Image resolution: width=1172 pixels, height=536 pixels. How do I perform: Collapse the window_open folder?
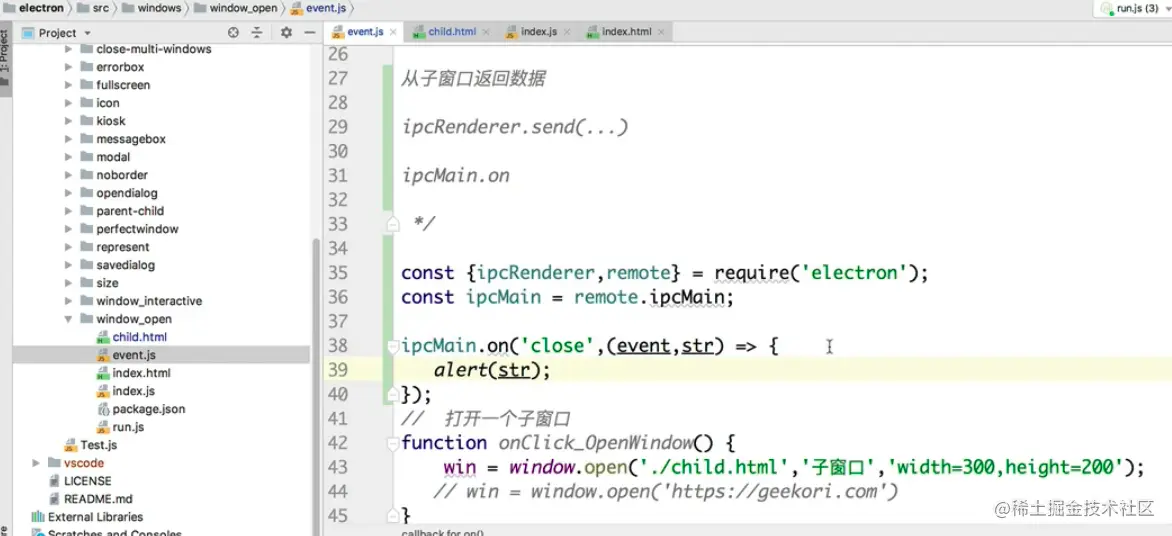[69, 319]
